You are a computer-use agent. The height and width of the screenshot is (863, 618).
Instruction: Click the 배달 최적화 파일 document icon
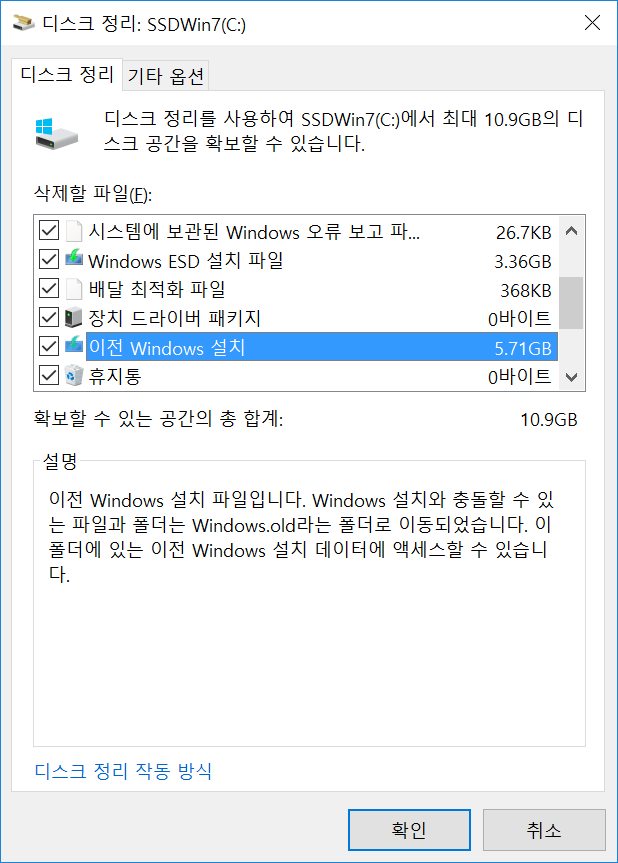[74, 288]
